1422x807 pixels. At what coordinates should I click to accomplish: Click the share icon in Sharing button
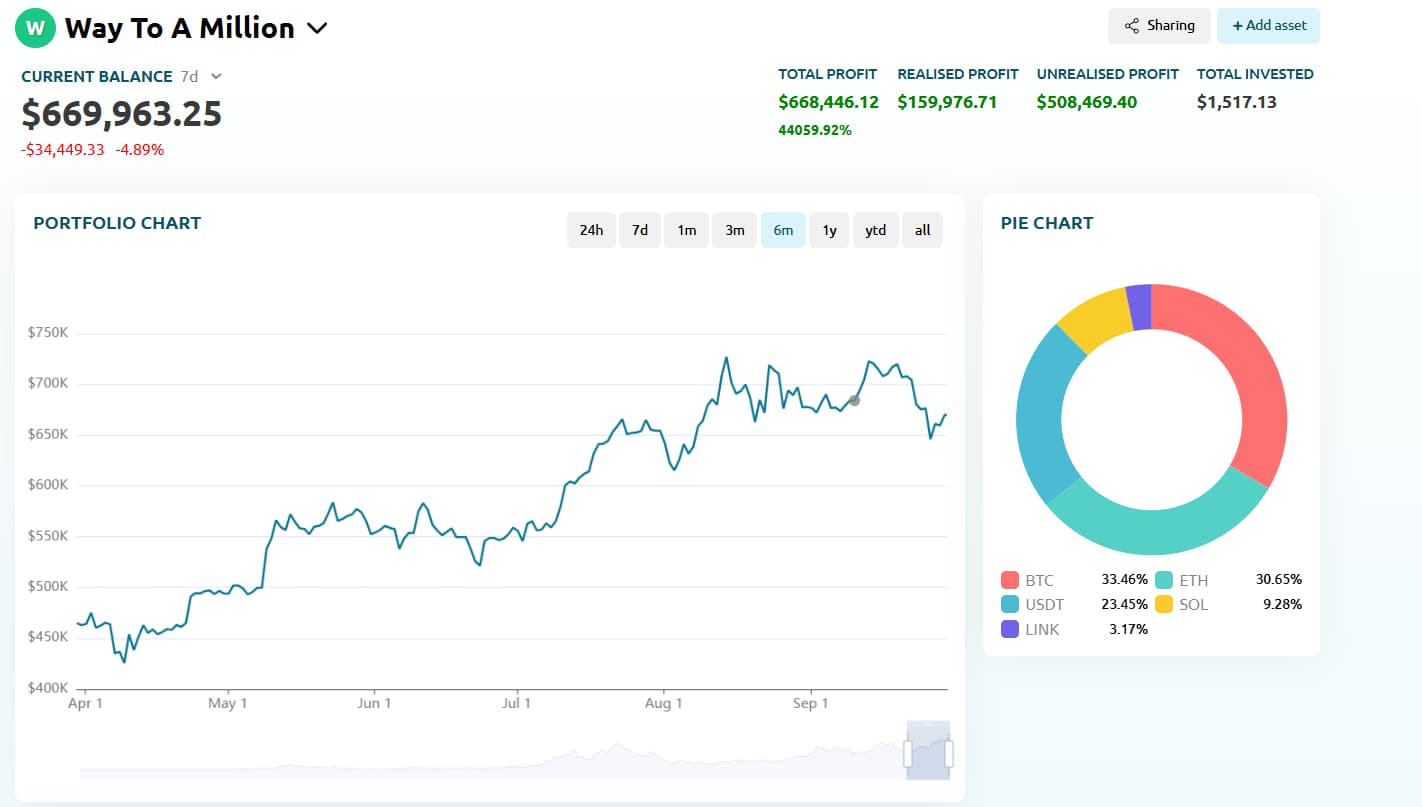[1132, 26]
